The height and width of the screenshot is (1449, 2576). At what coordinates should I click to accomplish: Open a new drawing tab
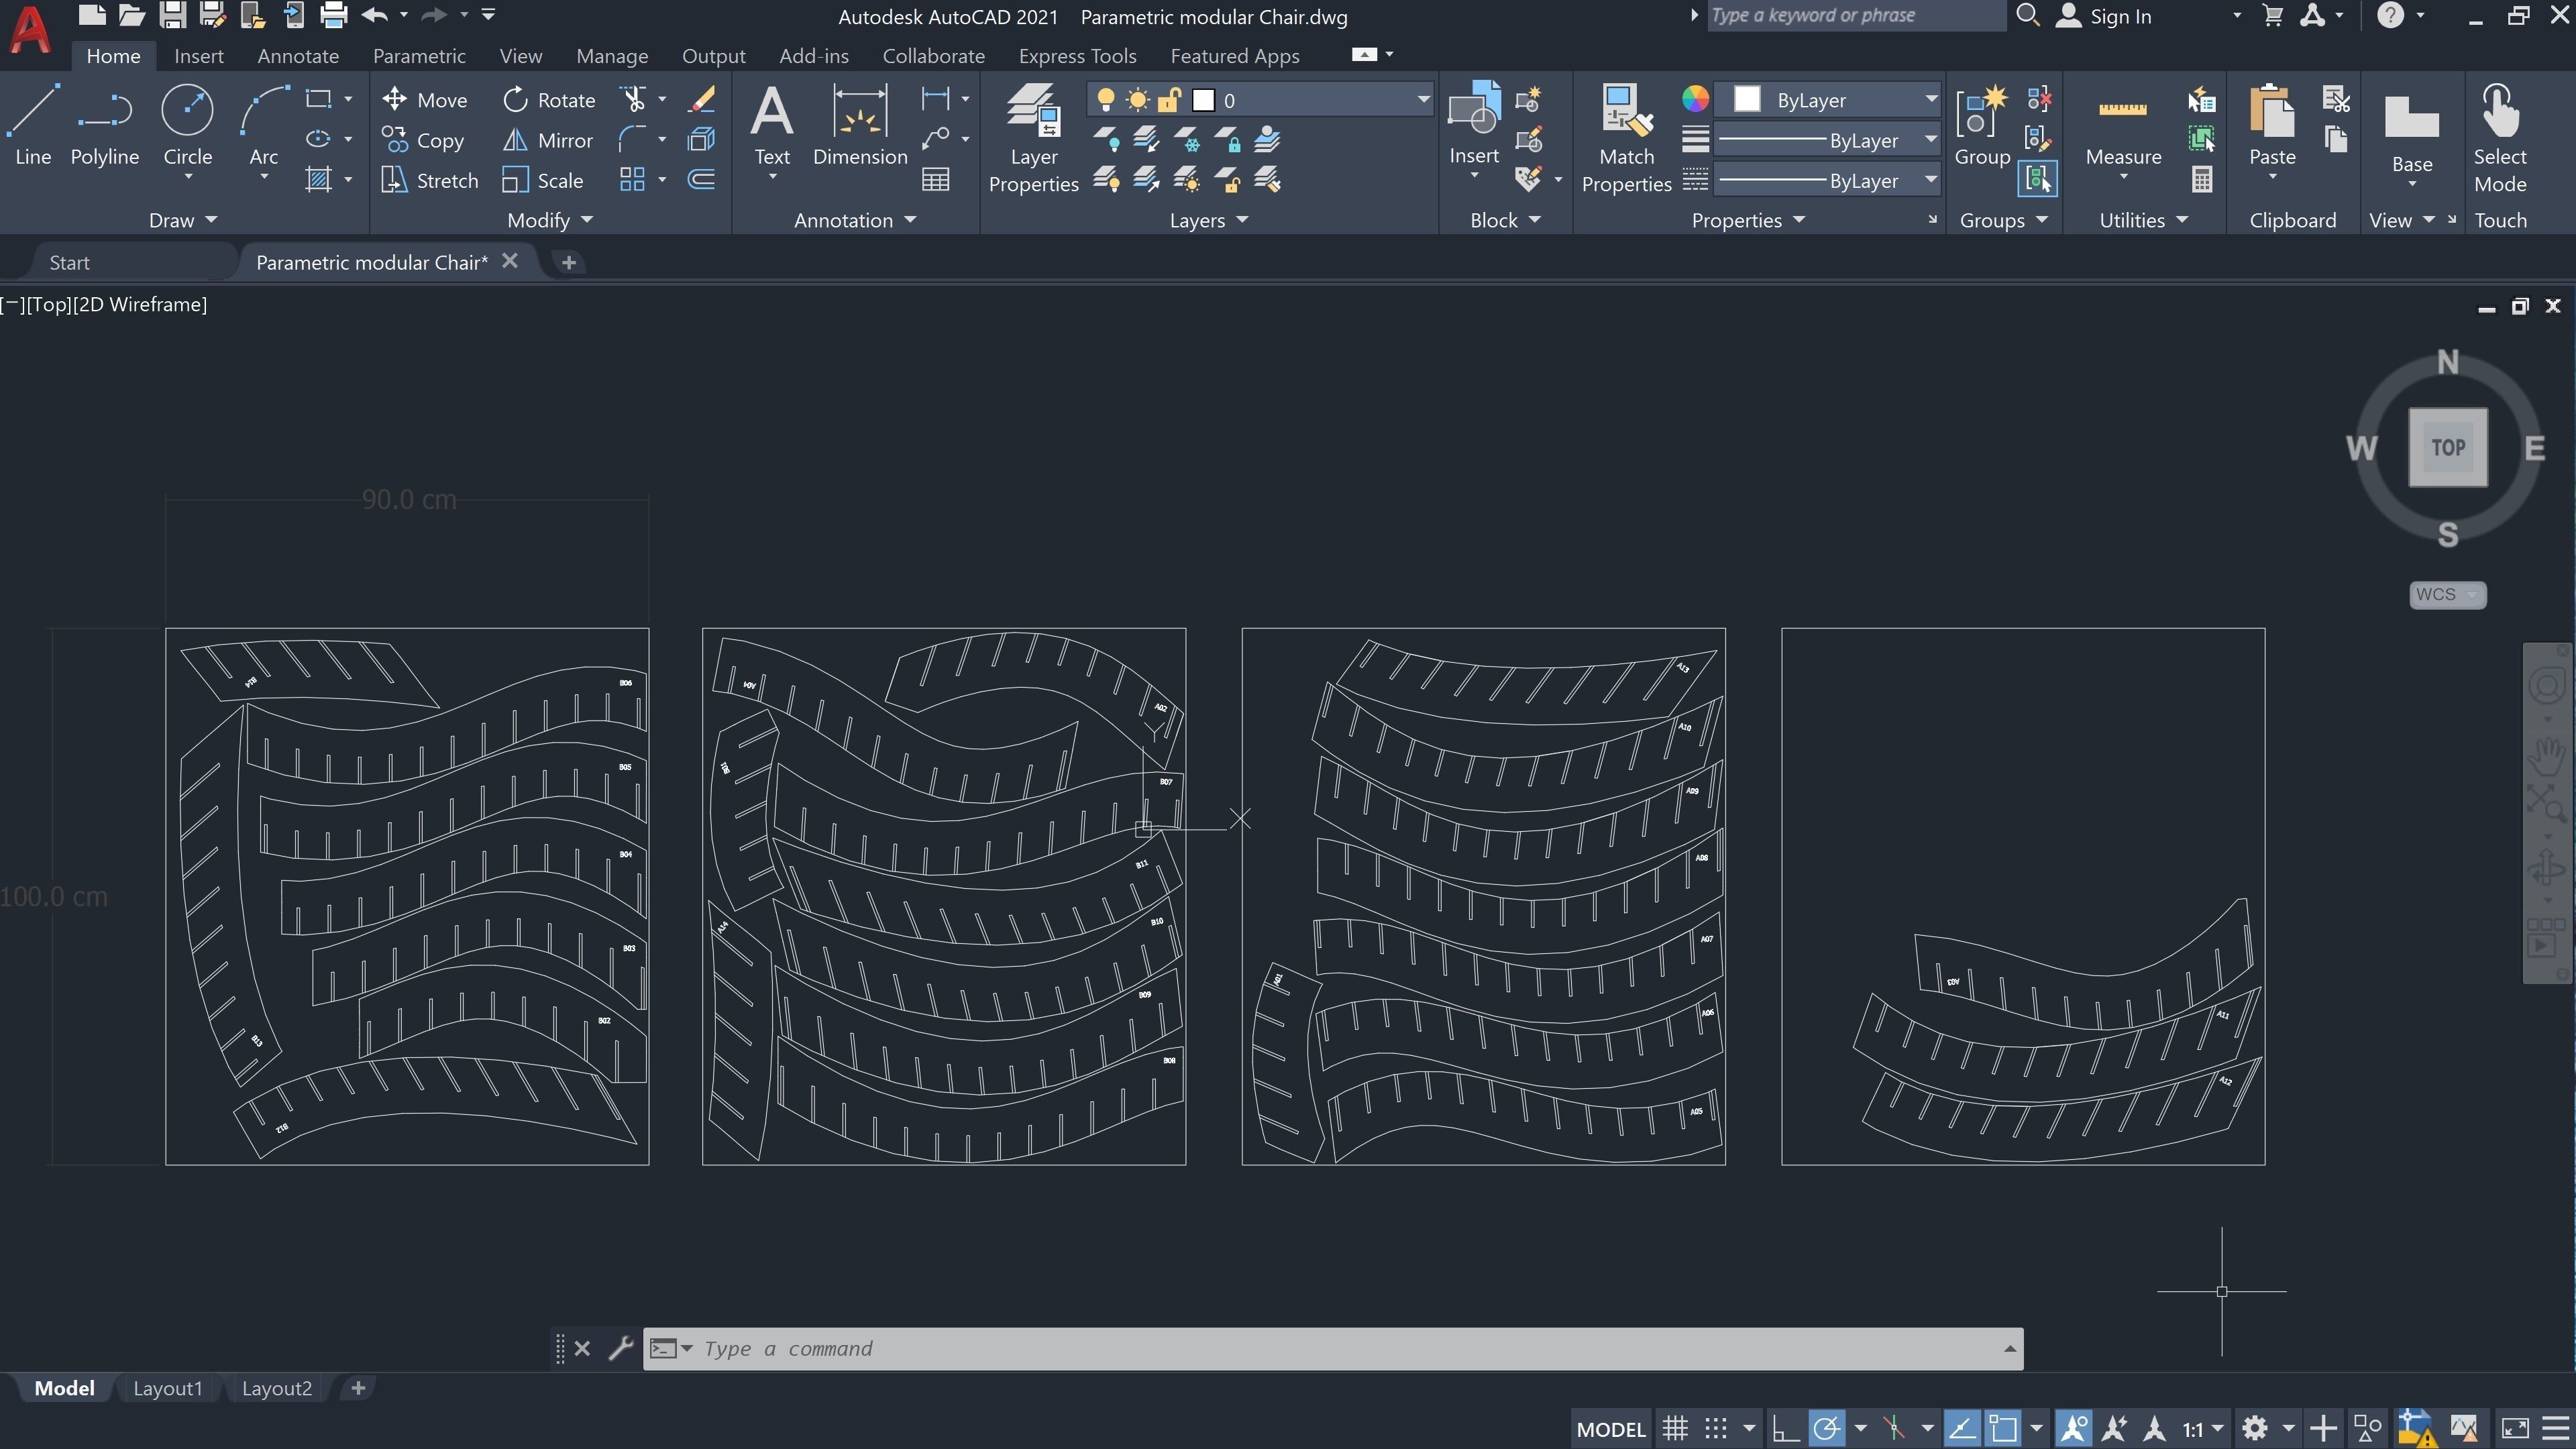click(568, 262)
